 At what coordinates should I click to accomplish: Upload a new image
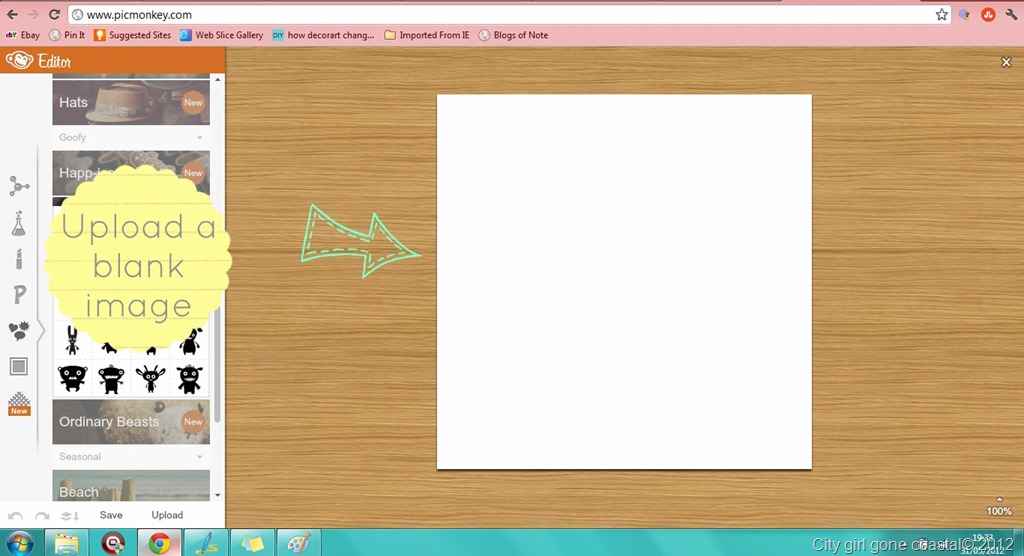167,515
